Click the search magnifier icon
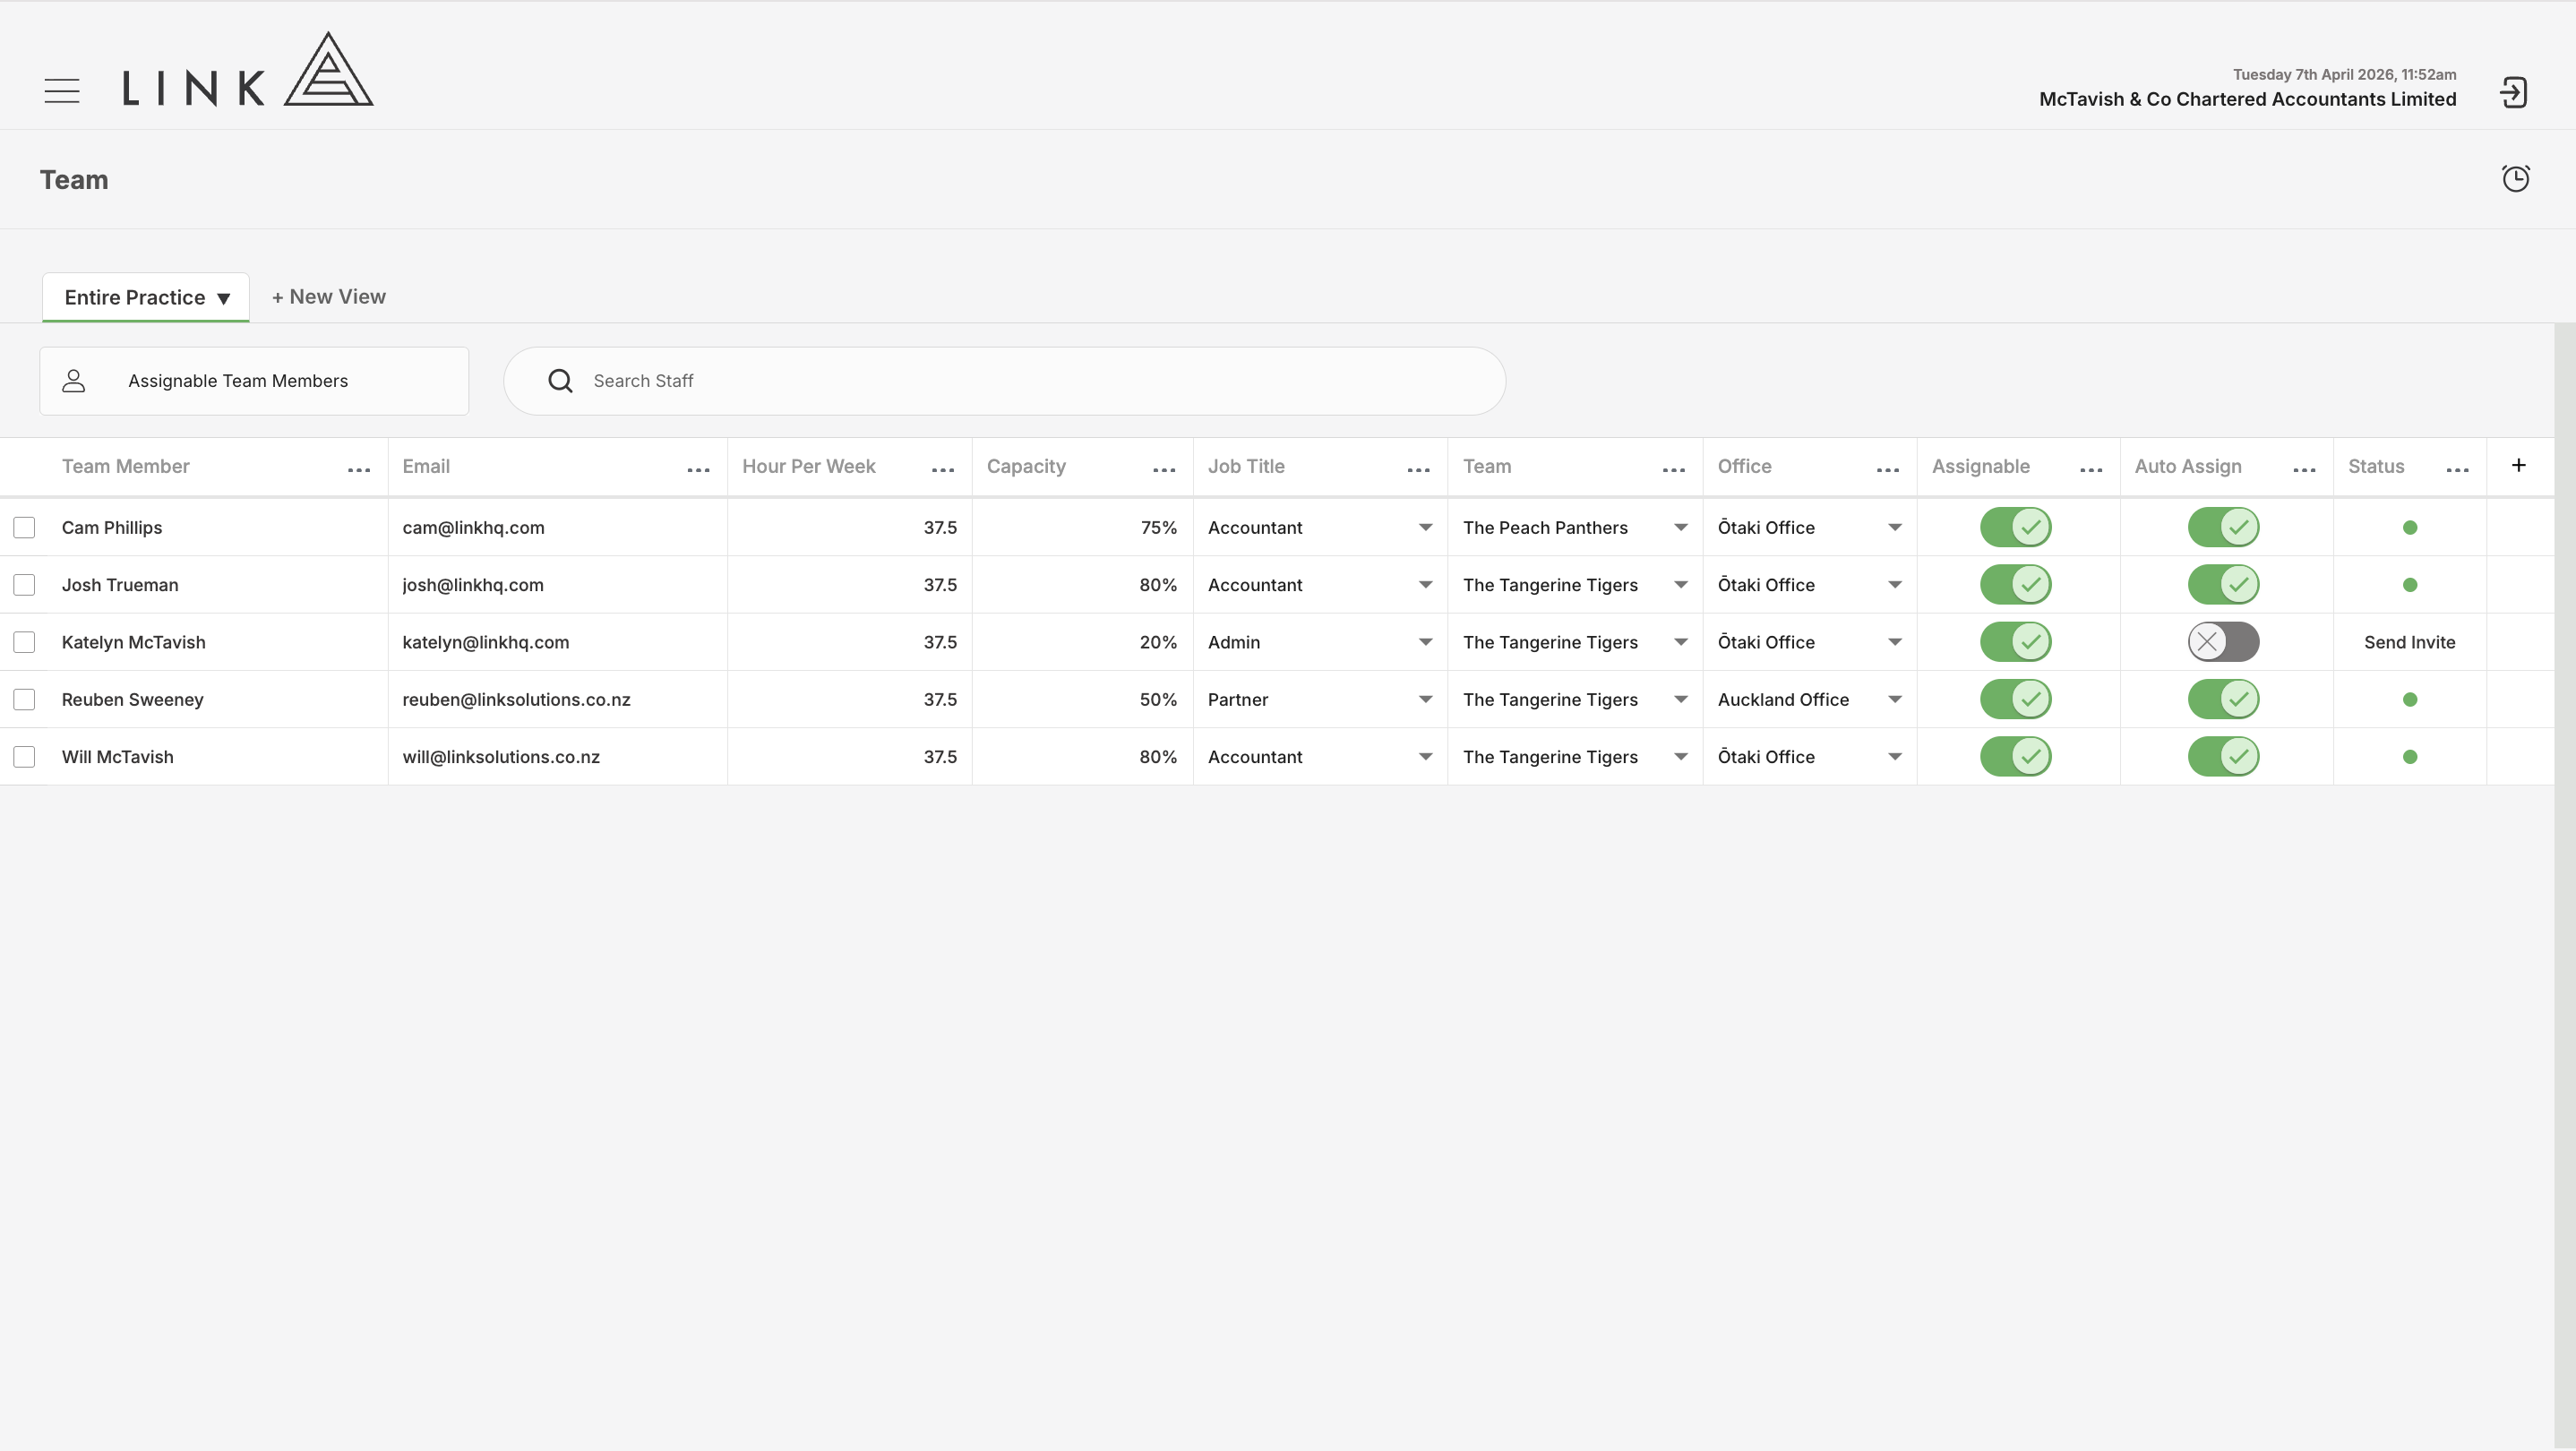The width and height of the screenshot is (2576, 1451). pyautogui.click(x=560, y=381)
